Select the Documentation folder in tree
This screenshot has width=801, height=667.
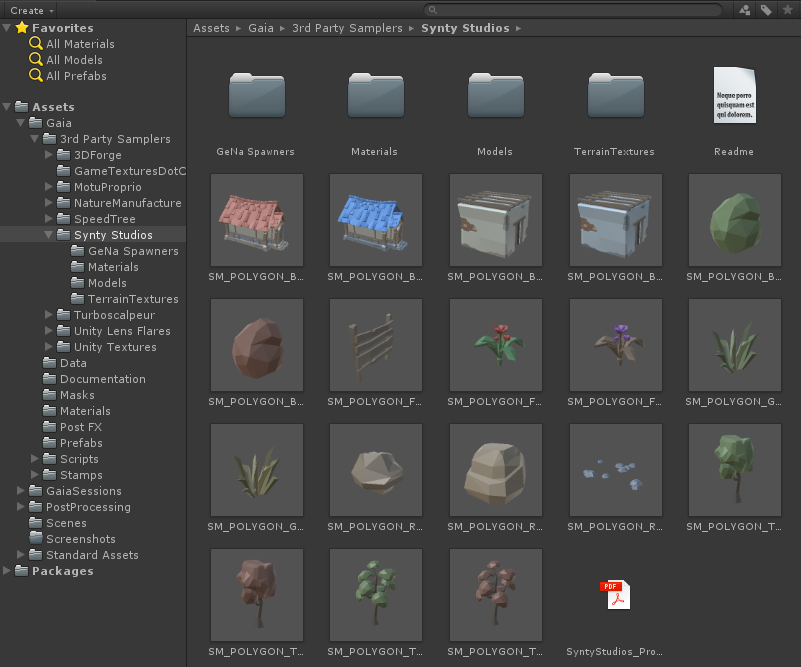coord(102,379)
